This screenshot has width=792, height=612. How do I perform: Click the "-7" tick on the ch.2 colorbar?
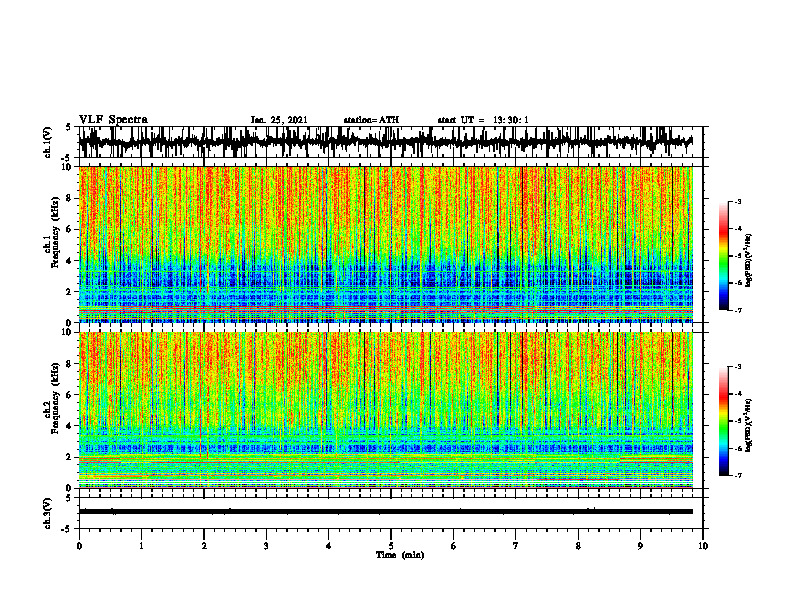point(738,475)
